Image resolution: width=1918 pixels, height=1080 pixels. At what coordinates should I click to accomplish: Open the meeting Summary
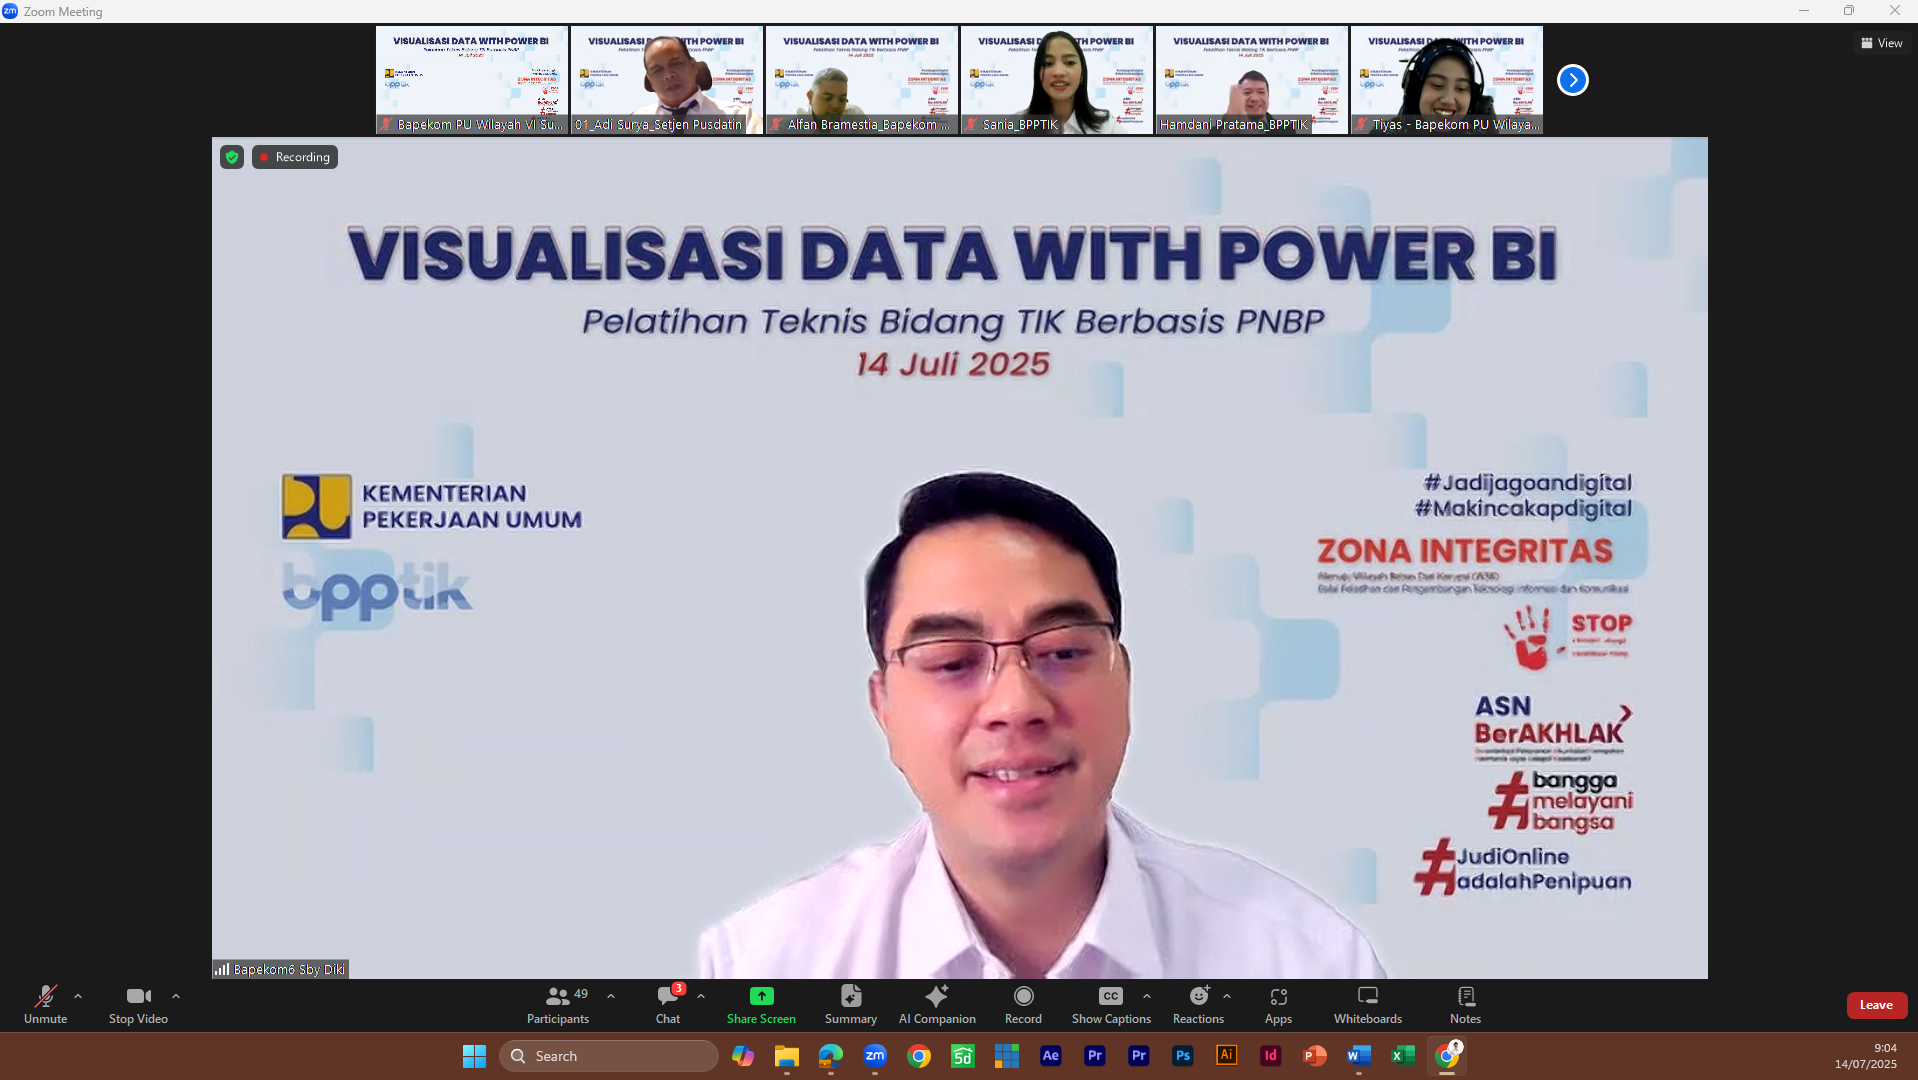[851, 1004]
